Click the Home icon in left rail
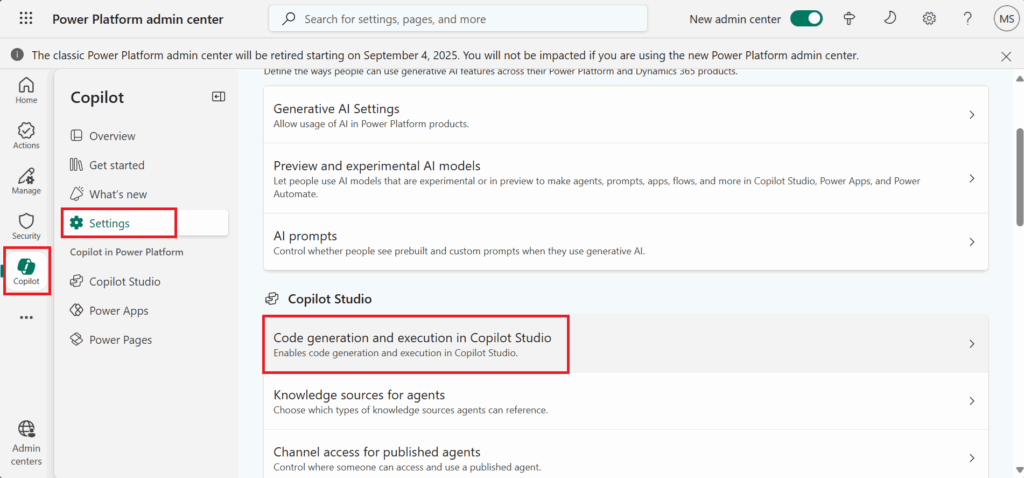The height and width of the screenshot is (478, 1024). pyautogui.click(x=26, y=89)
